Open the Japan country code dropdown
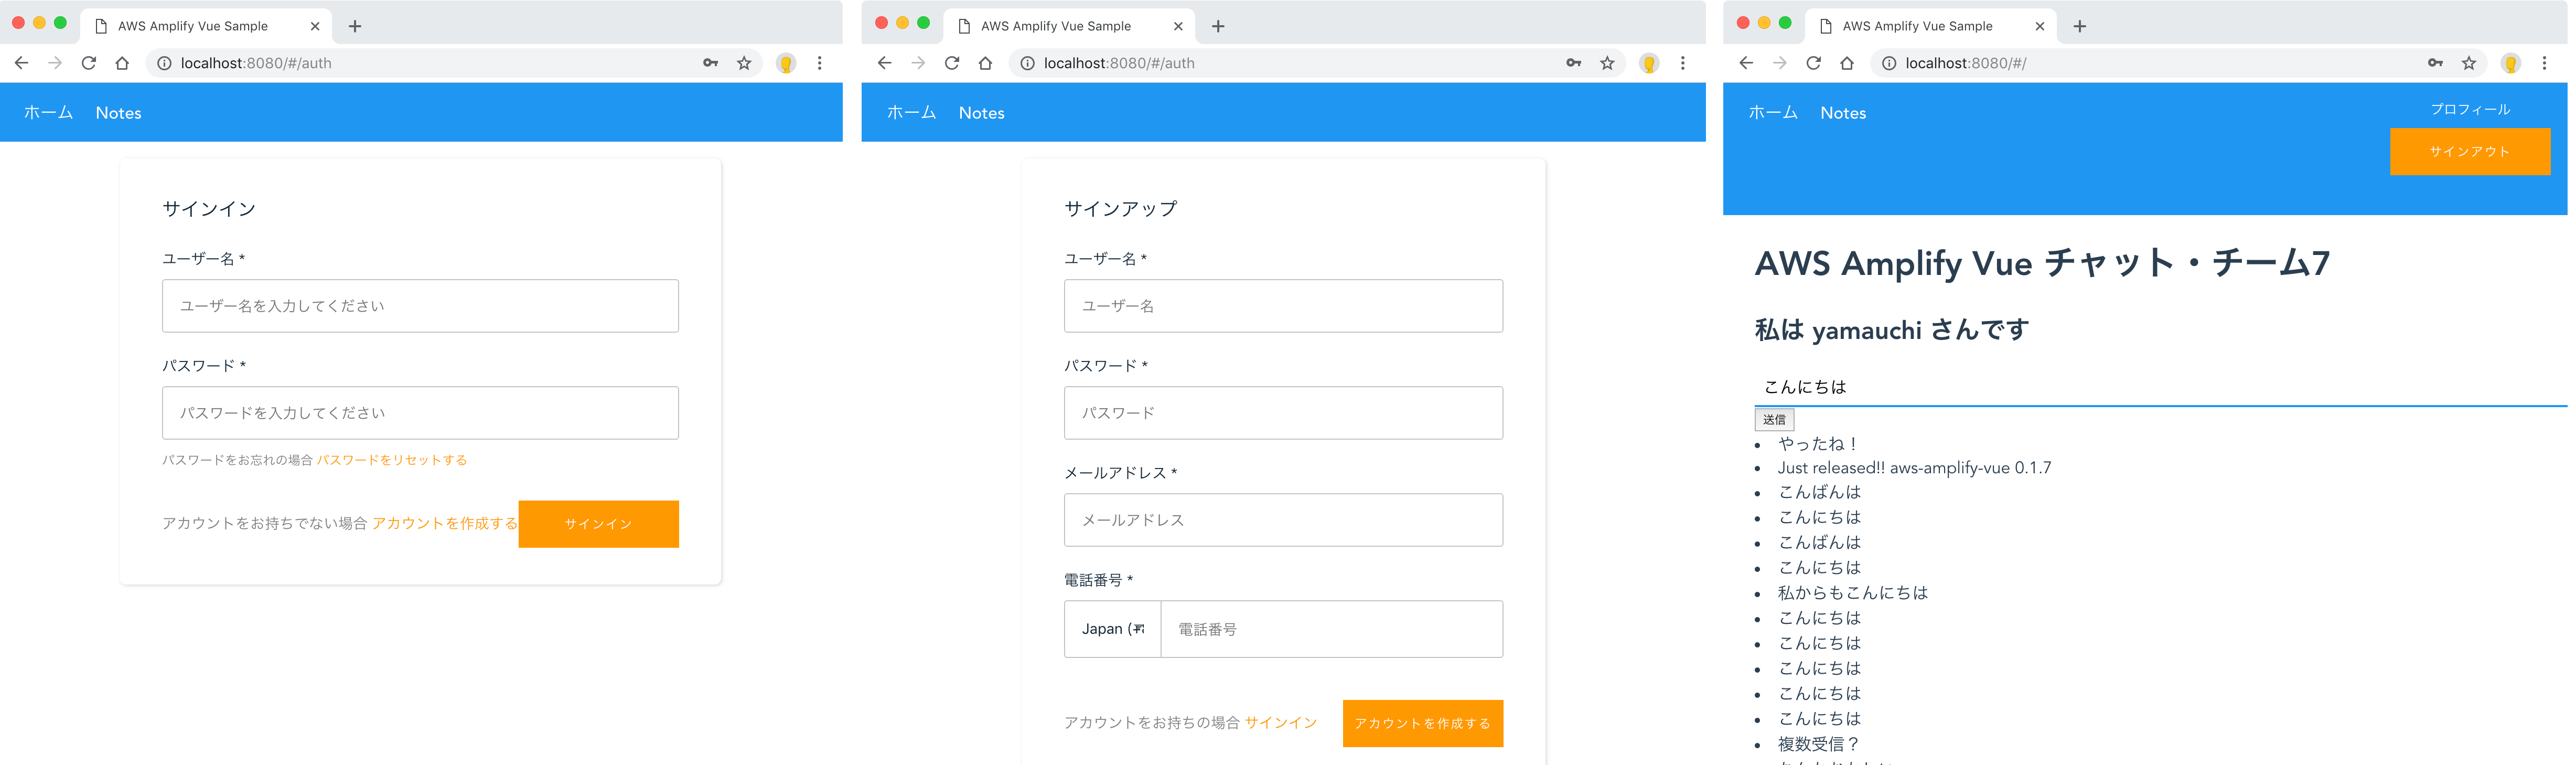This screenshot has width=2576, height=765. (x=1112, y=629)
